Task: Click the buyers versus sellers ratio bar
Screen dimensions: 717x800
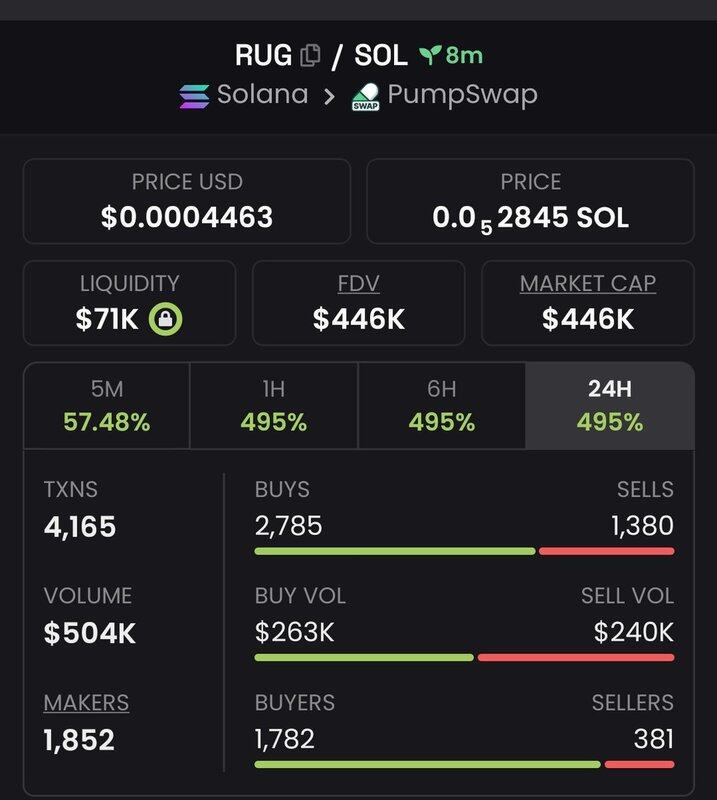Action: (464, 764)
